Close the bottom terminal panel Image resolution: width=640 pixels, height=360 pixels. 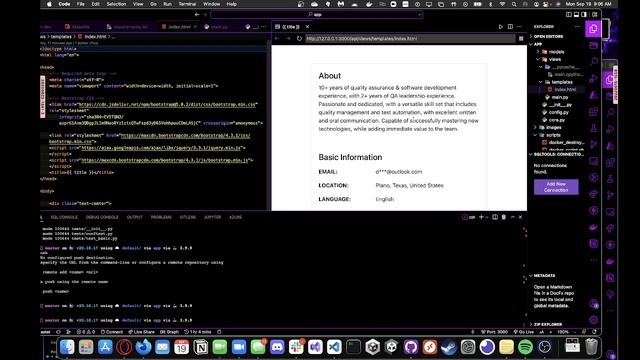520,217
